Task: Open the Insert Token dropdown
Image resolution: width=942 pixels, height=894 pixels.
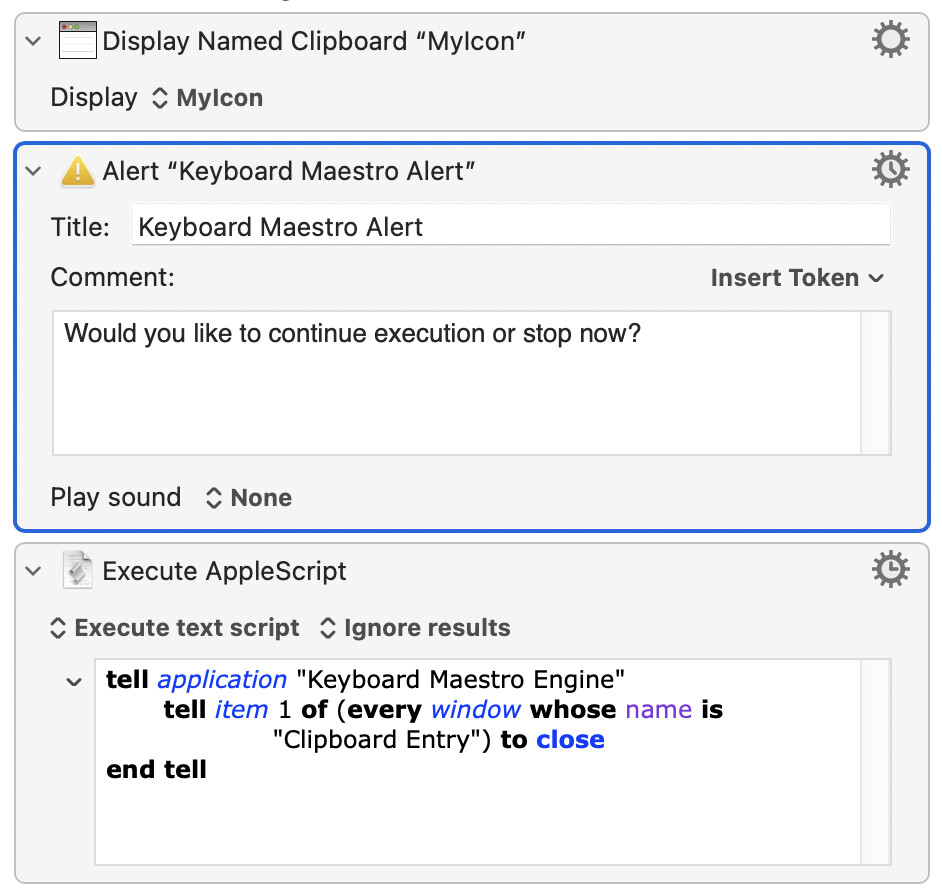Action: click(x=797, y=278)
